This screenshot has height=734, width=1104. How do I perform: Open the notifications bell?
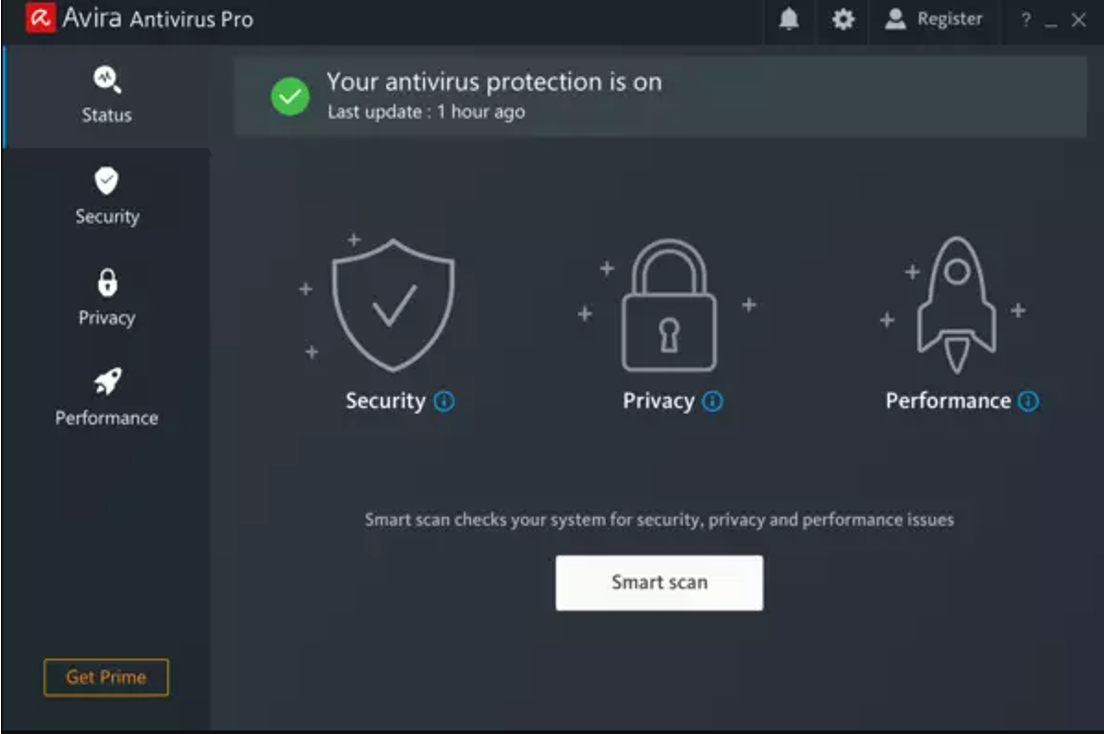coord(789,19)
